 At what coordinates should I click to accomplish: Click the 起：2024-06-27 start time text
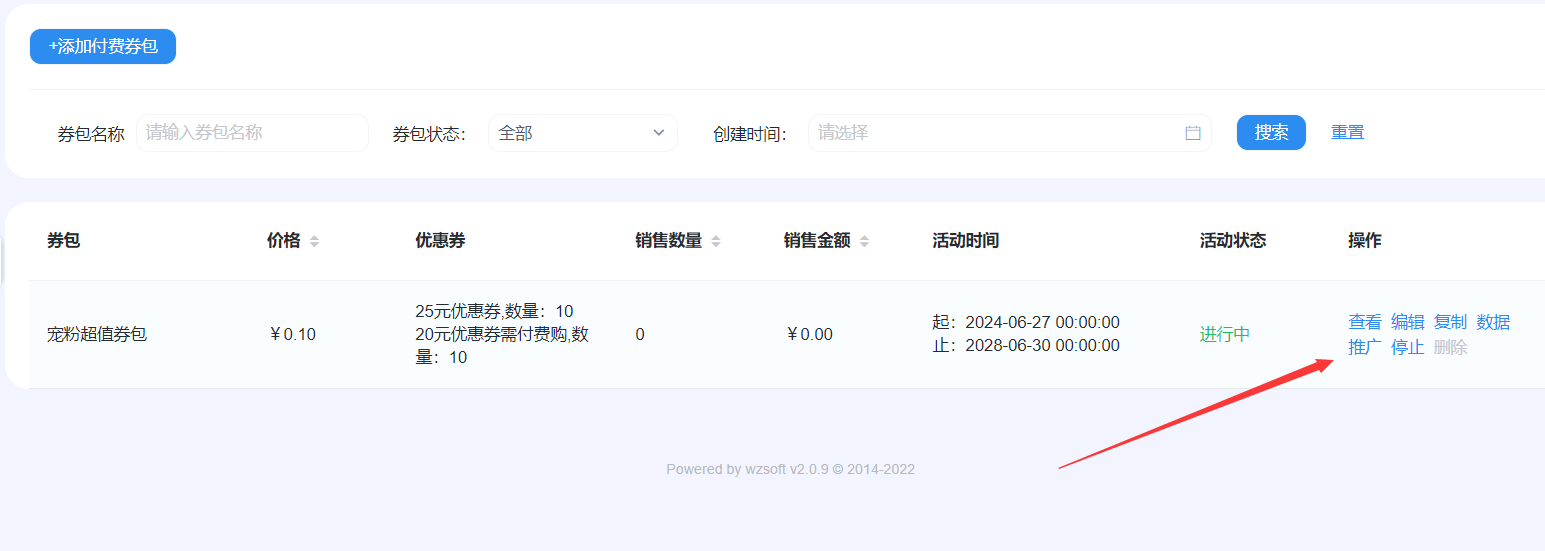point(1026,322)
